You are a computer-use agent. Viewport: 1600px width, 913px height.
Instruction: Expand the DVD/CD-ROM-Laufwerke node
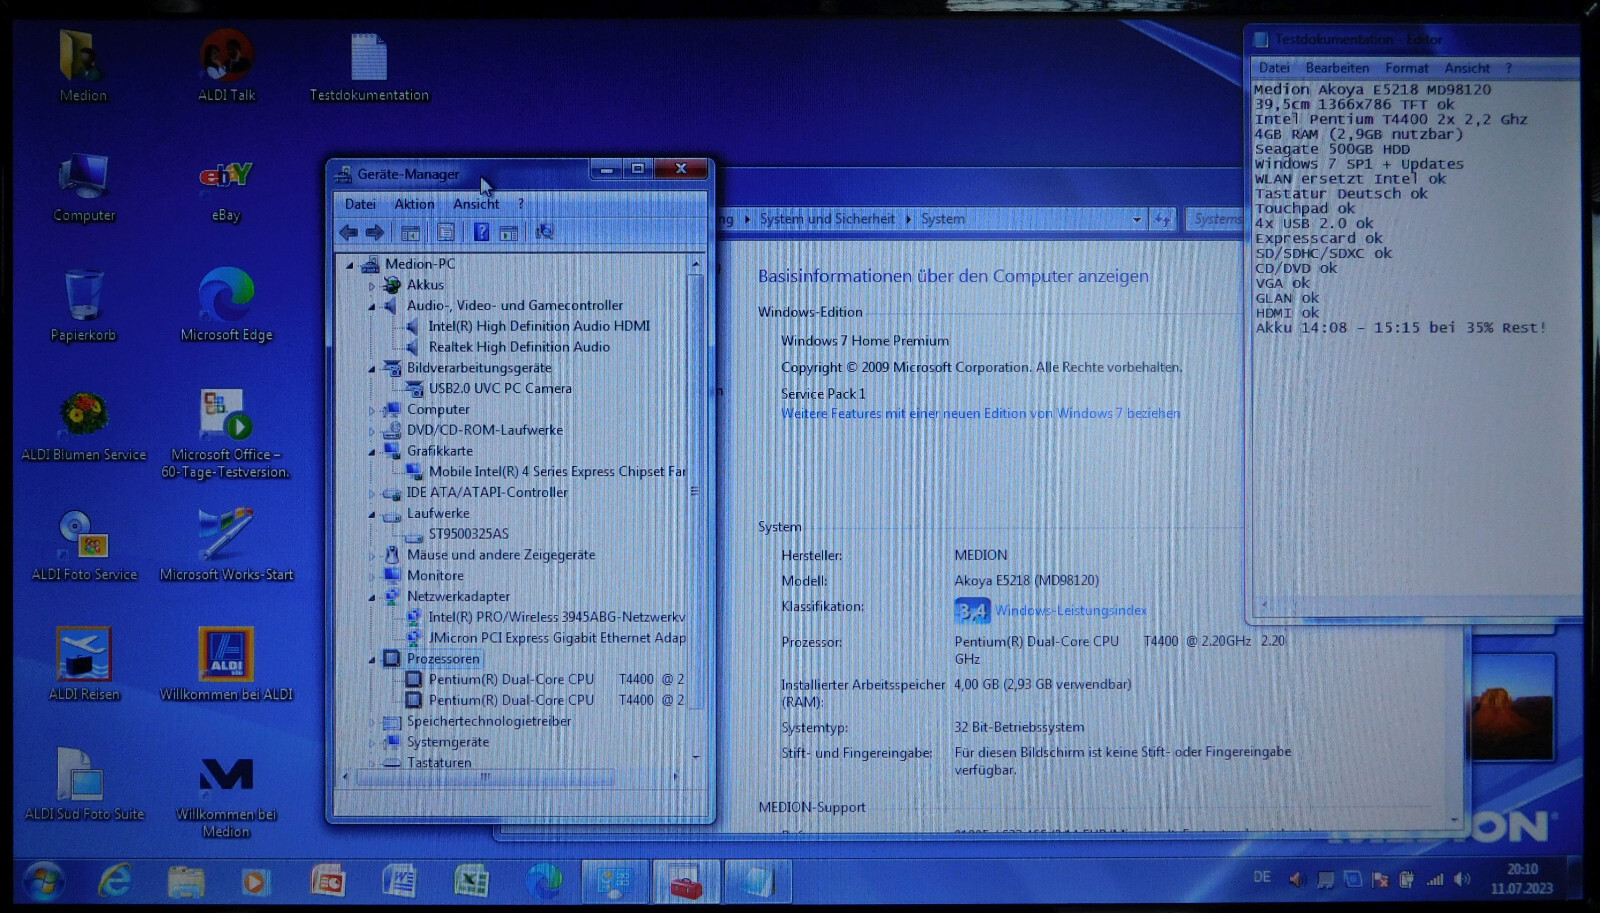click(372, 431)
